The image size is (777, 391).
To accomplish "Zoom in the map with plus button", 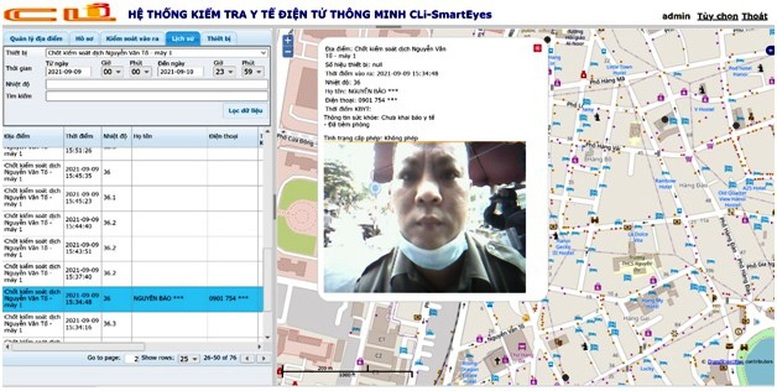I will coord(288,41).
